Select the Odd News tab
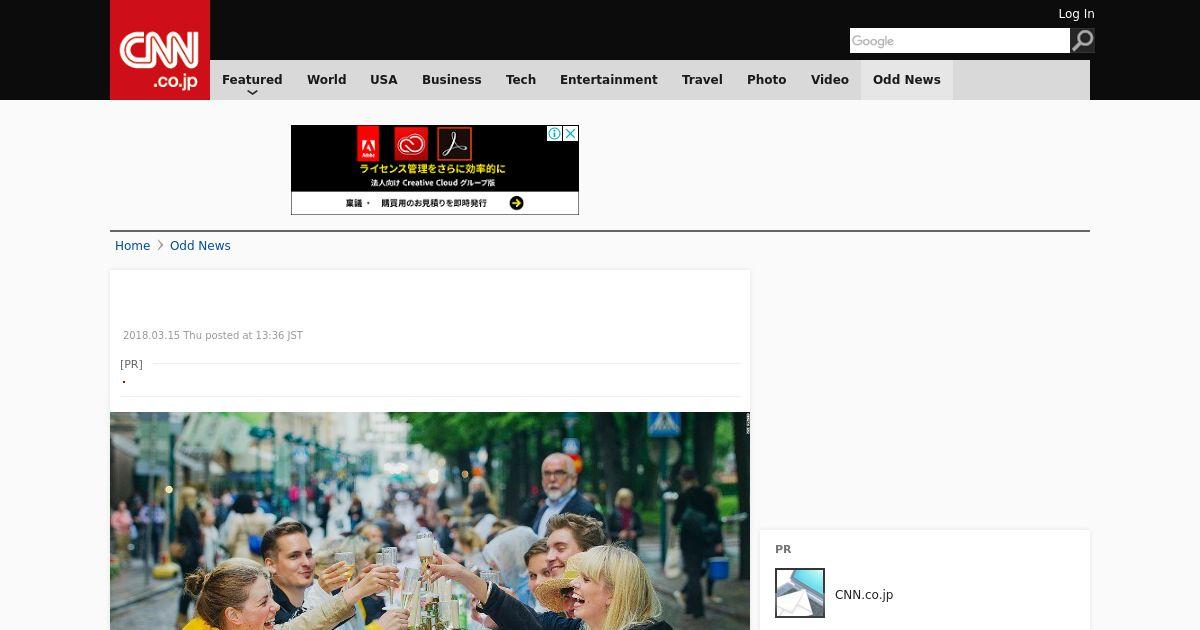Viewport: 1200px width, 630px height. [x=907, y=80]
